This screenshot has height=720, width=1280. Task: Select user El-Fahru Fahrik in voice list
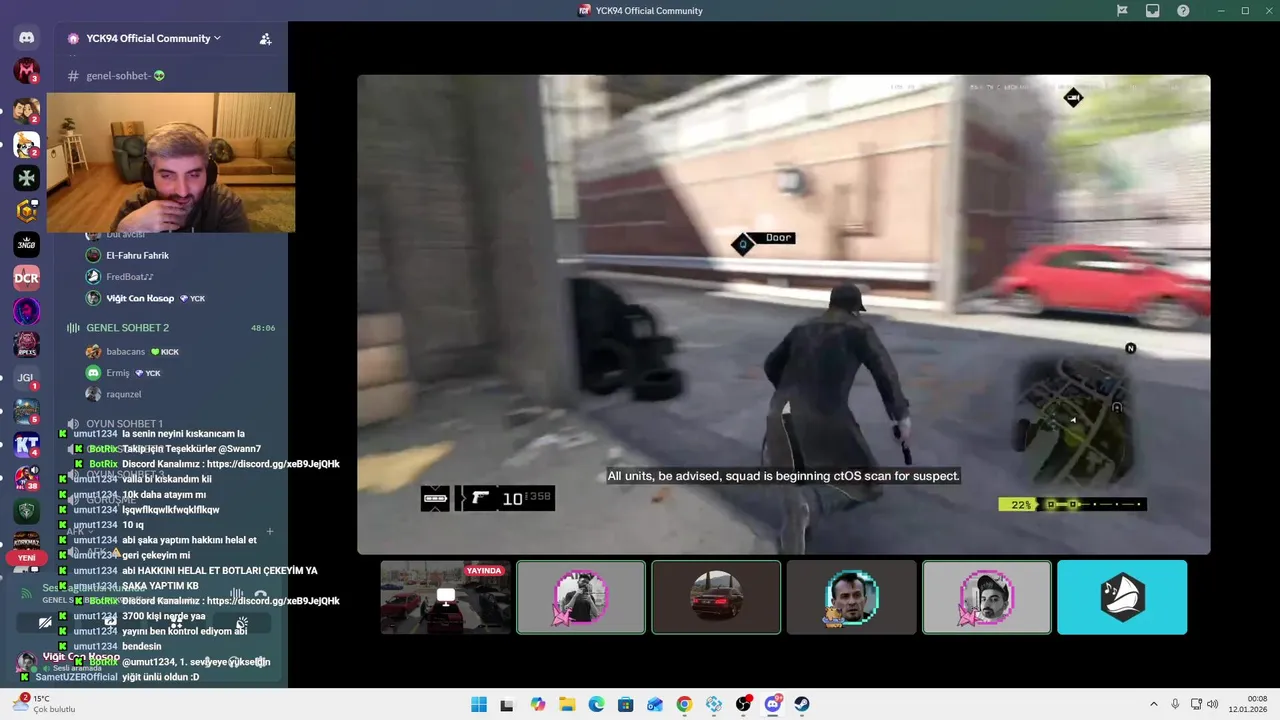137,256
